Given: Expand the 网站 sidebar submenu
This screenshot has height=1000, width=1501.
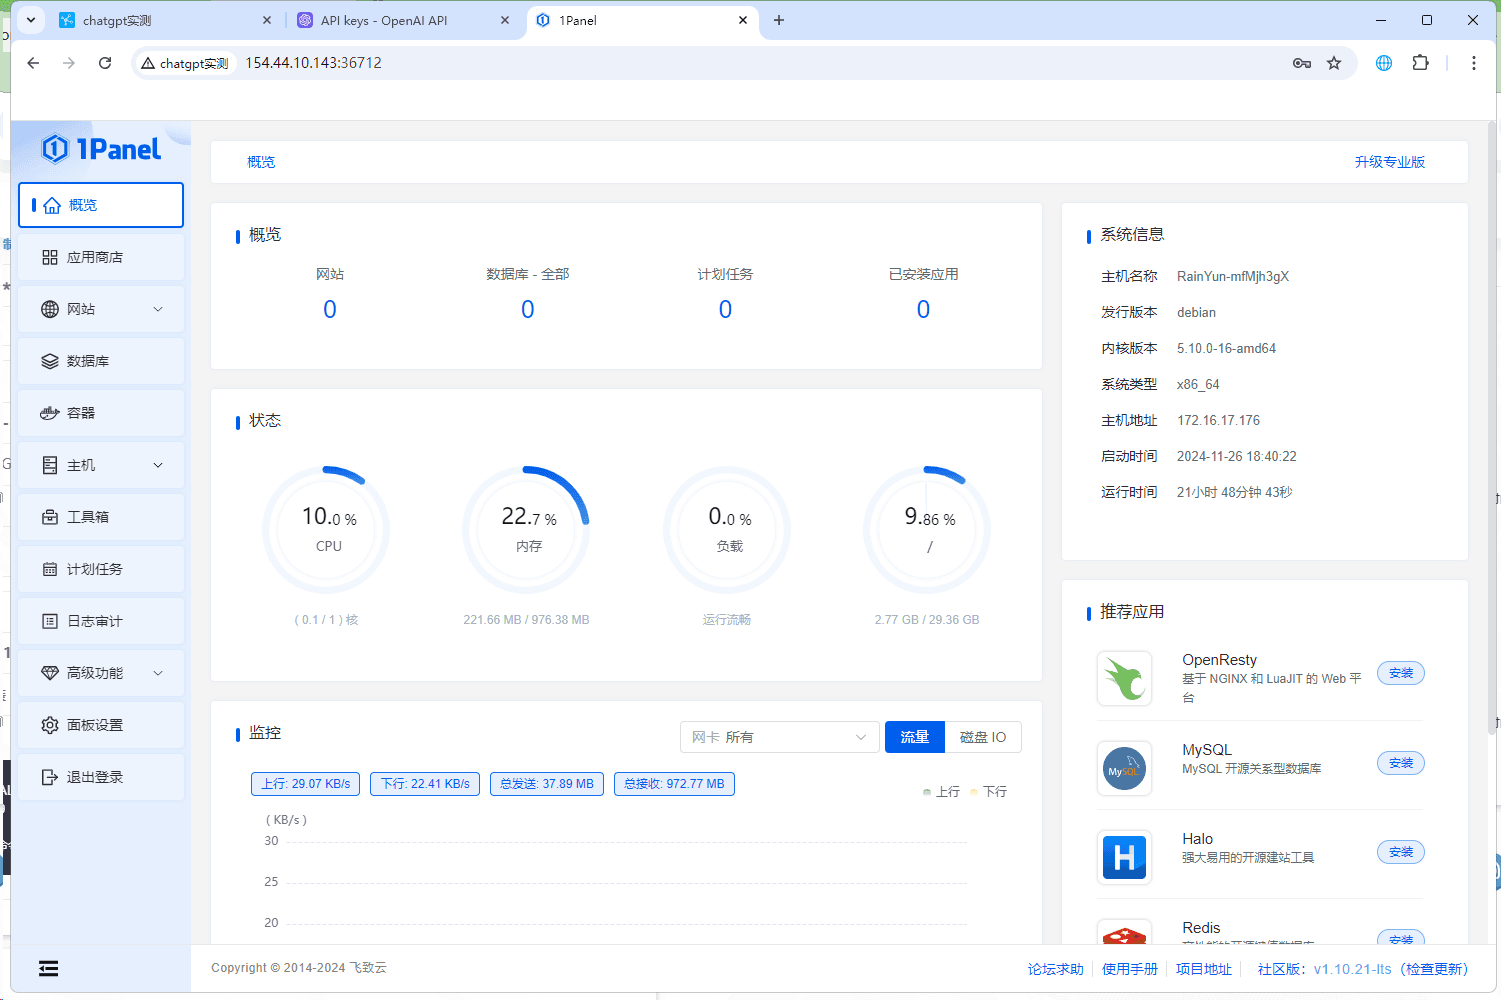Looking at the screenshot, I should click(x=158, y=309).
